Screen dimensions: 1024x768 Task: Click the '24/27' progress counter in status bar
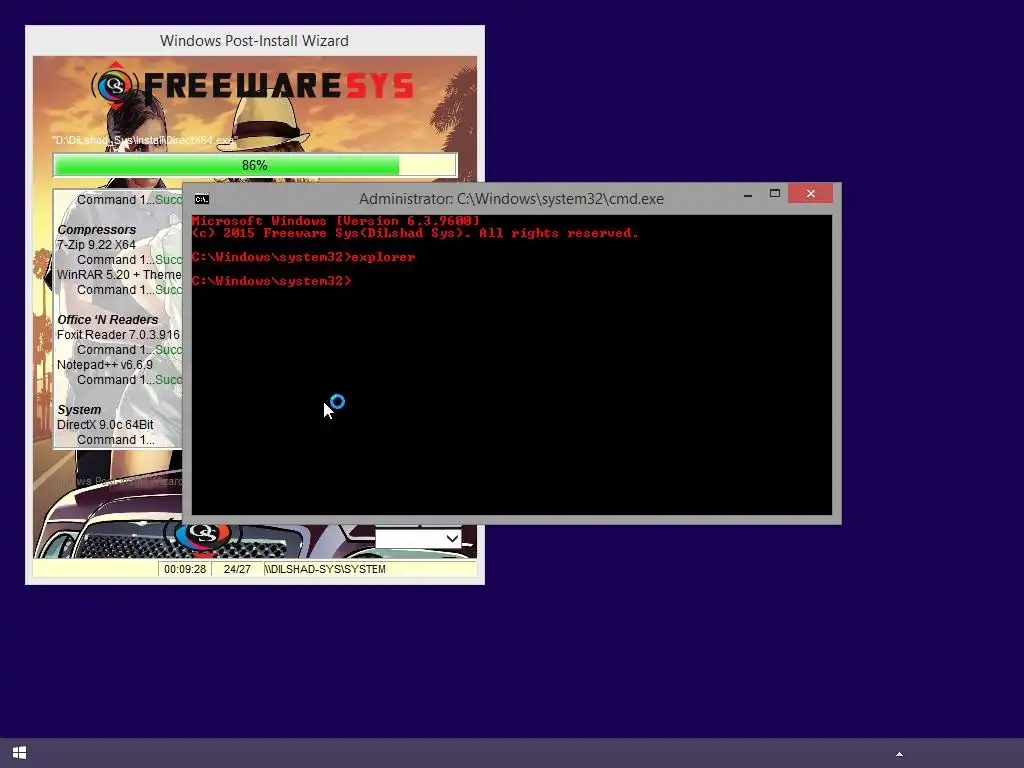[237, 569]
